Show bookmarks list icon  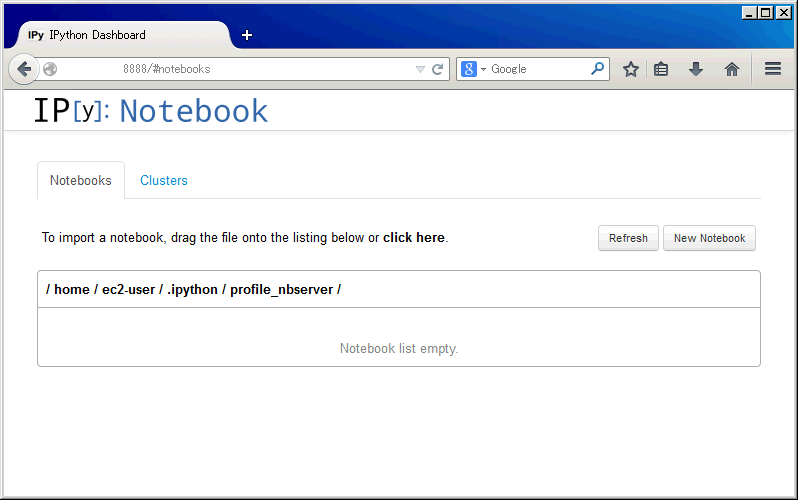661,69
